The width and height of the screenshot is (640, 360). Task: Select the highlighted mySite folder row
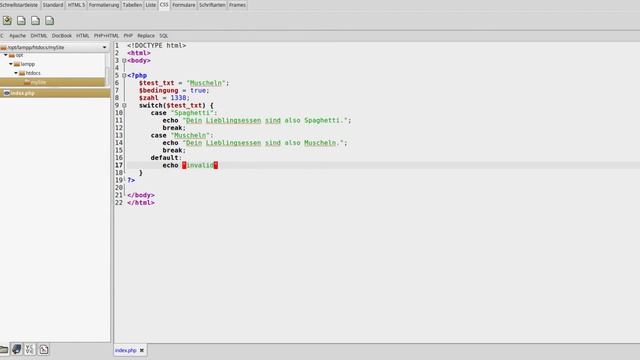click(52, 82)
